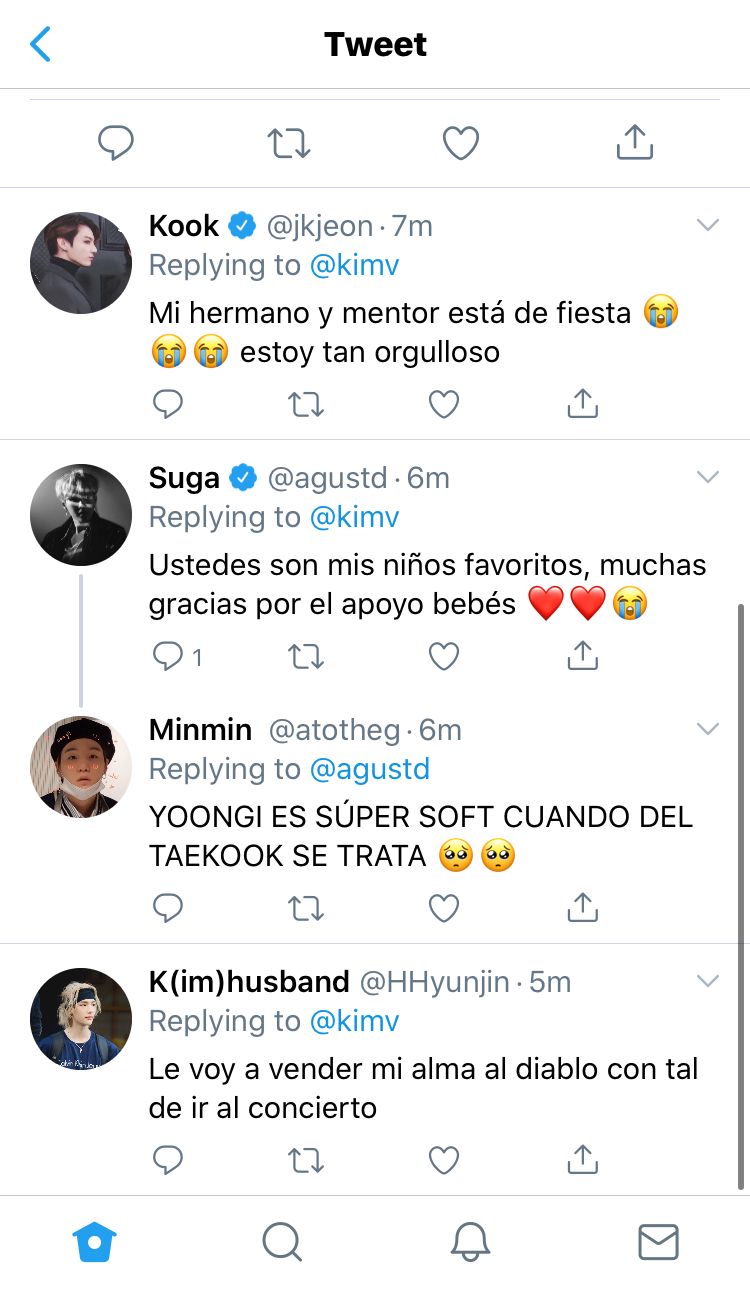Retweet Suga's reply to @kimv
Viewport: 750px width, 1294px height.
[306, 656]
